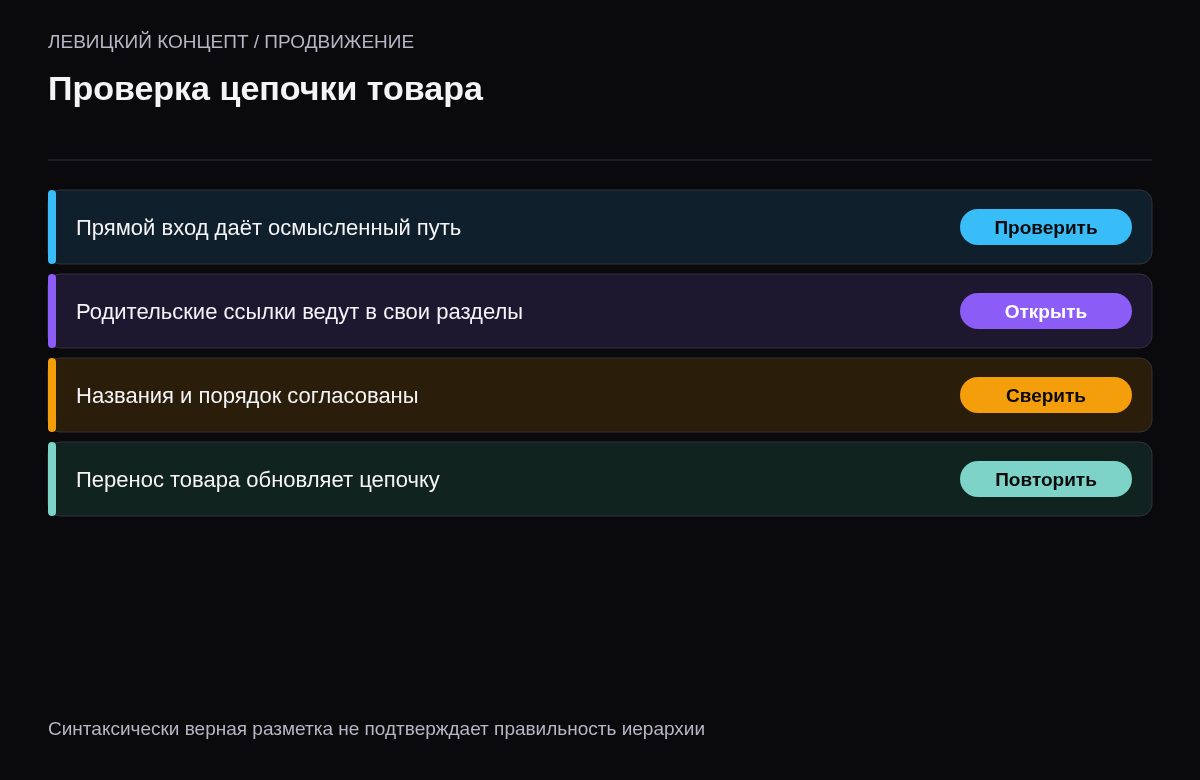Image resolution: width=1200 pixels, height=780 pixels.
Task: Select row 'Прямой вход даёт осмысленный путь'
Action: 600,227
